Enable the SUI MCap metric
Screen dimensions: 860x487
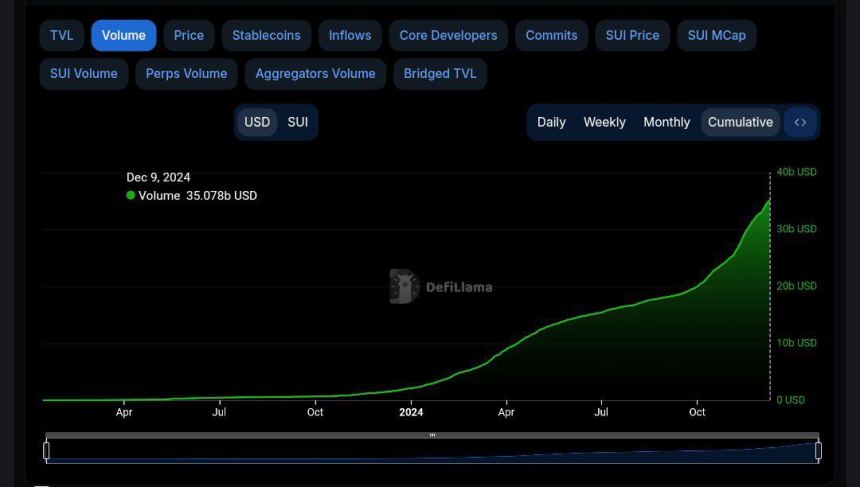(716, 35)
